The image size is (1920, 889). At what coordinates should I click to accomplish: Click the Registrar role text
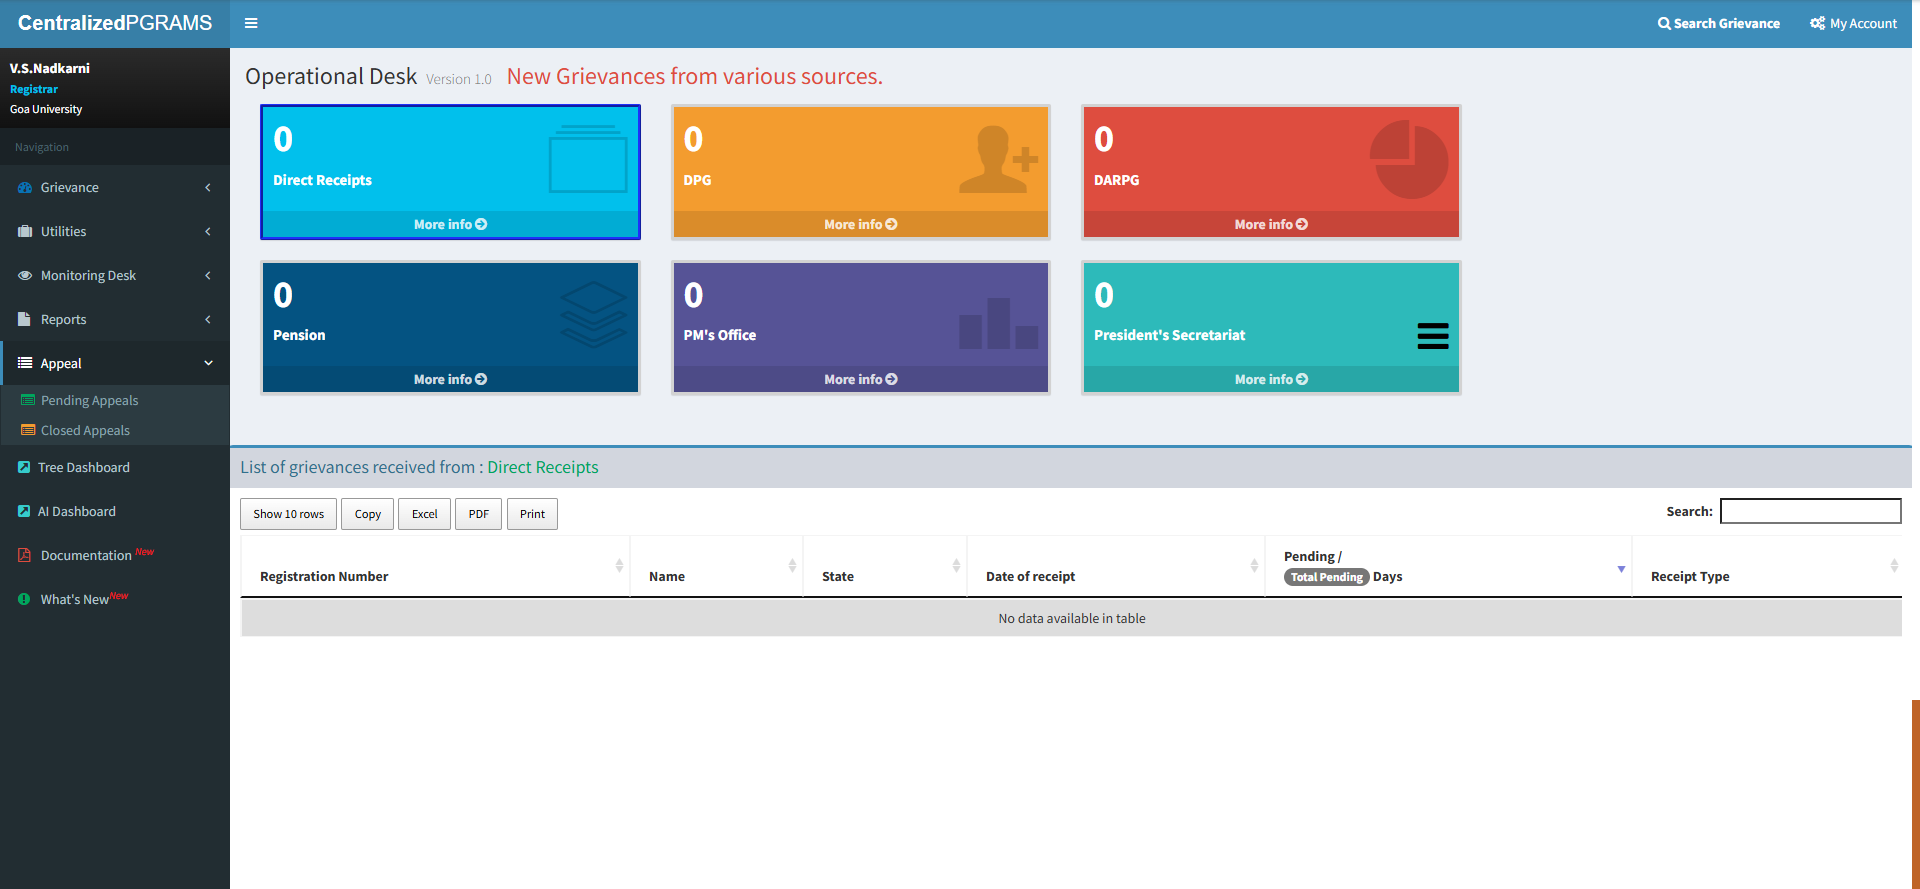tap(34, 89)
